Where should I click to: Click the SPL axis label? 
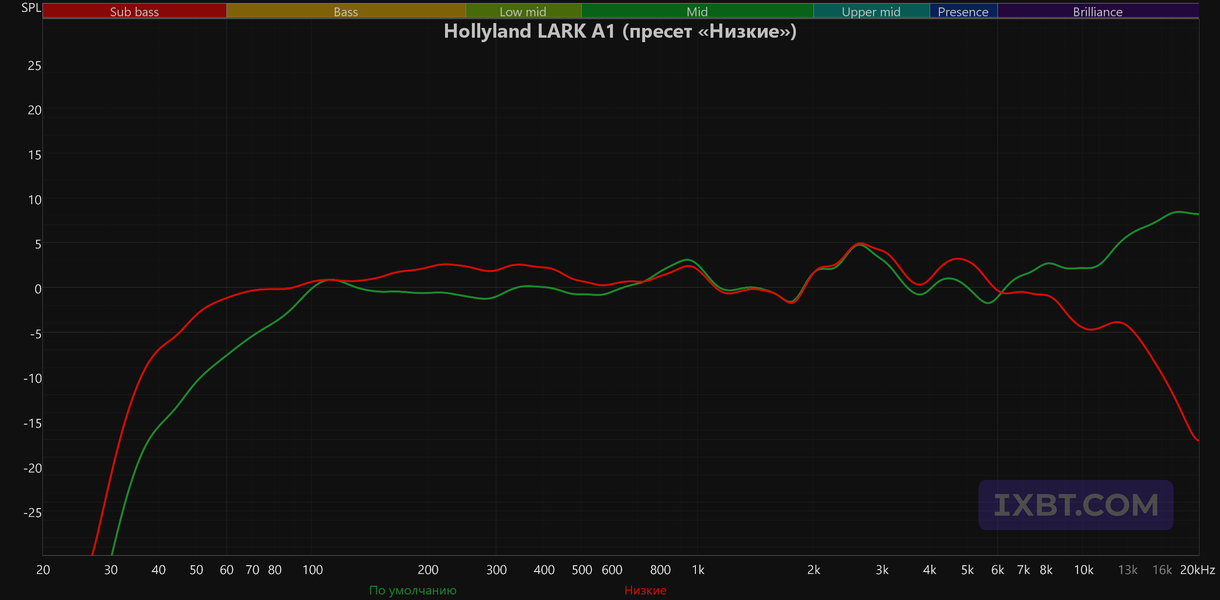coord(31,8)
